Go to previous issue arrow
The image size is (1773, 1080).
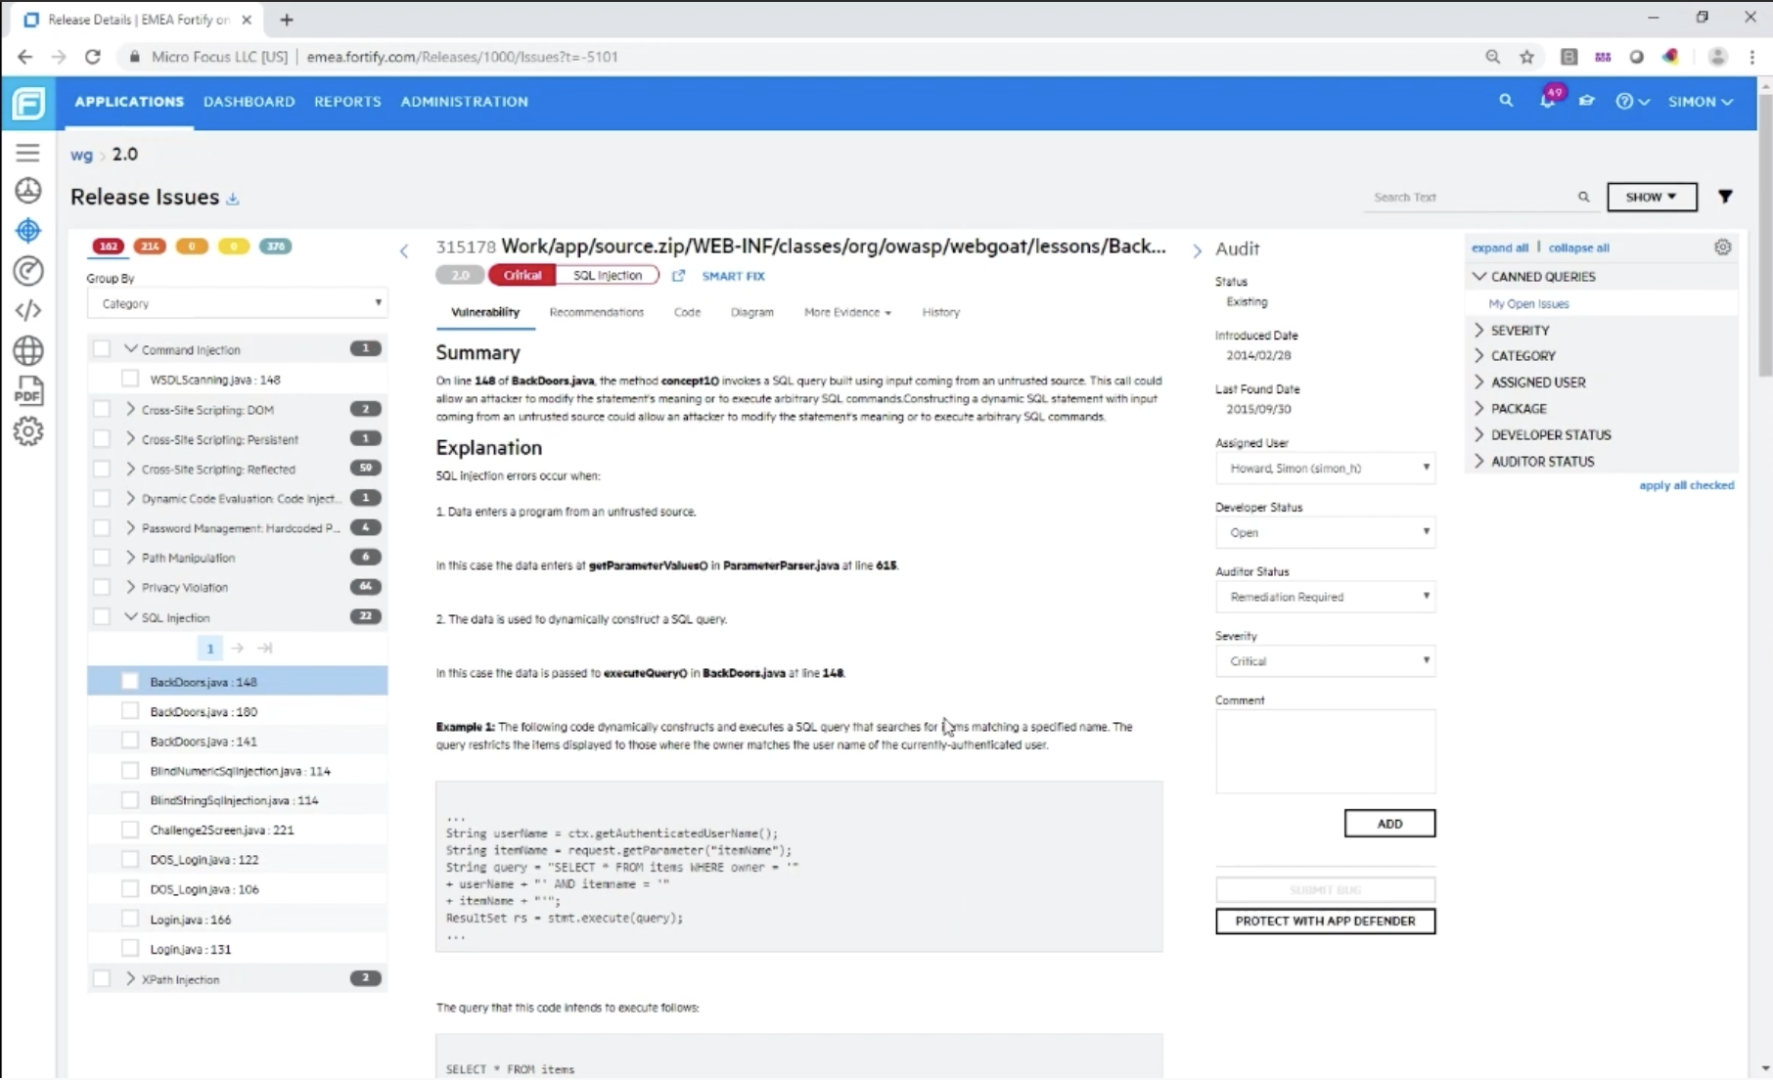click(404, 251)
